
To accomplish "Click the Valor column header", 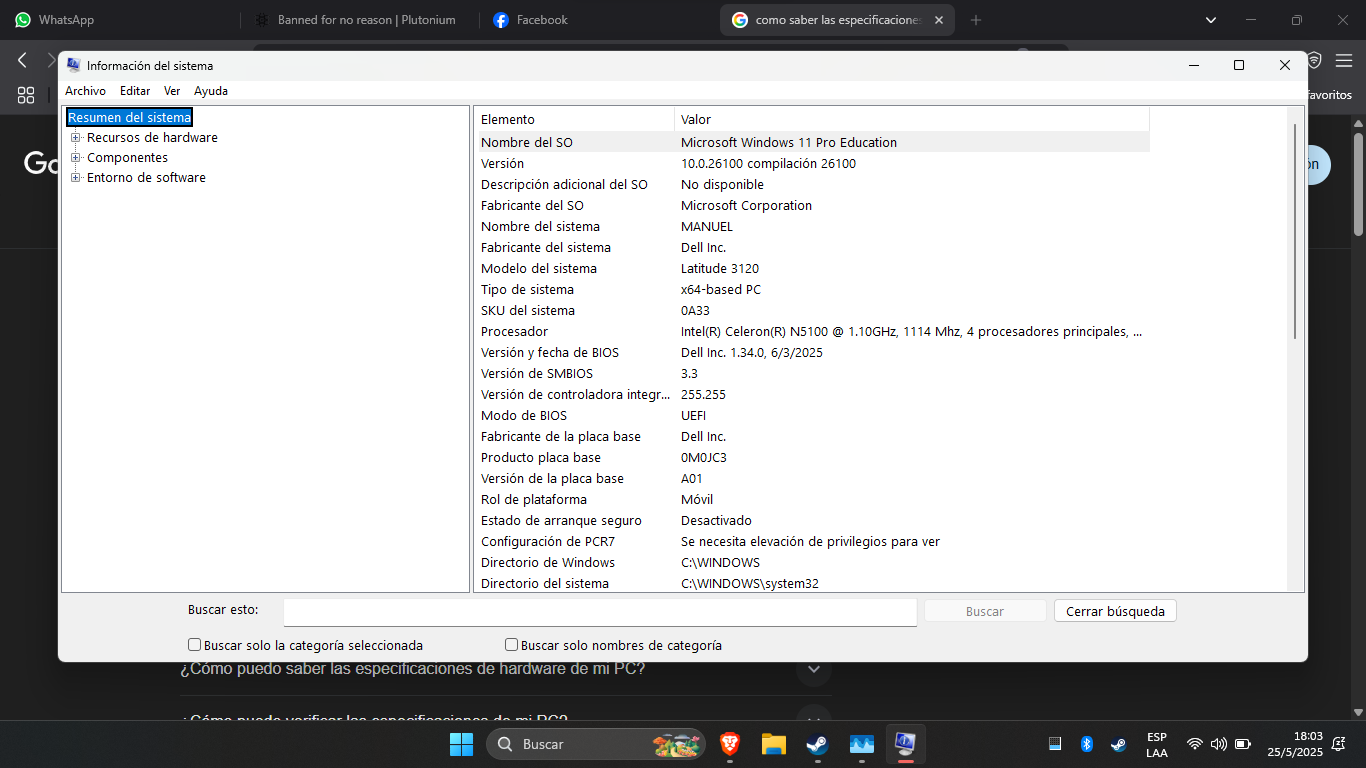I will [912, 119].
